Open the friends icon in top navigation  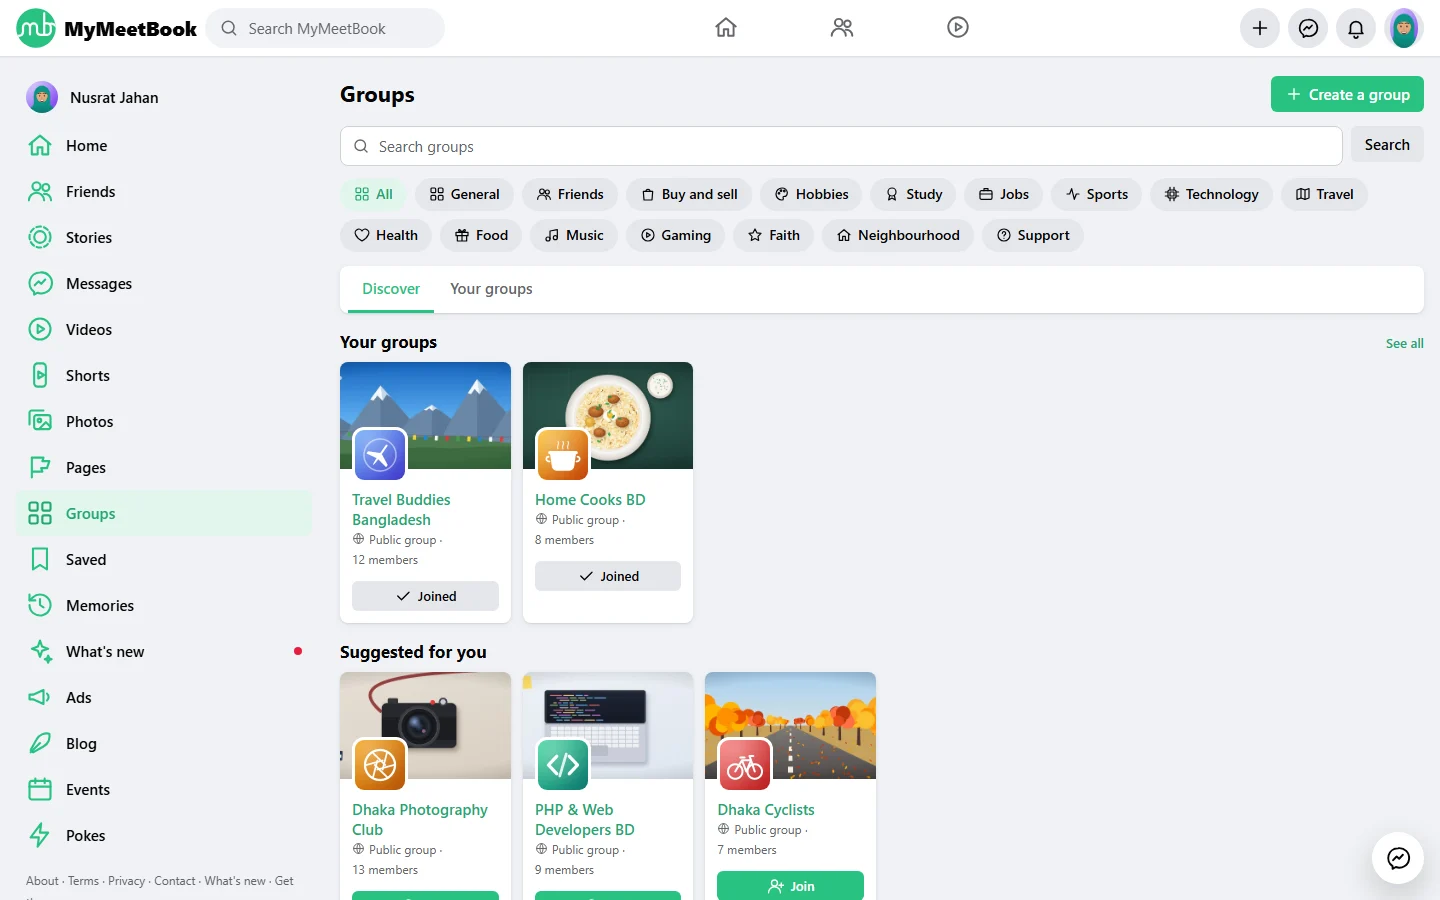(x=842, y=28)
